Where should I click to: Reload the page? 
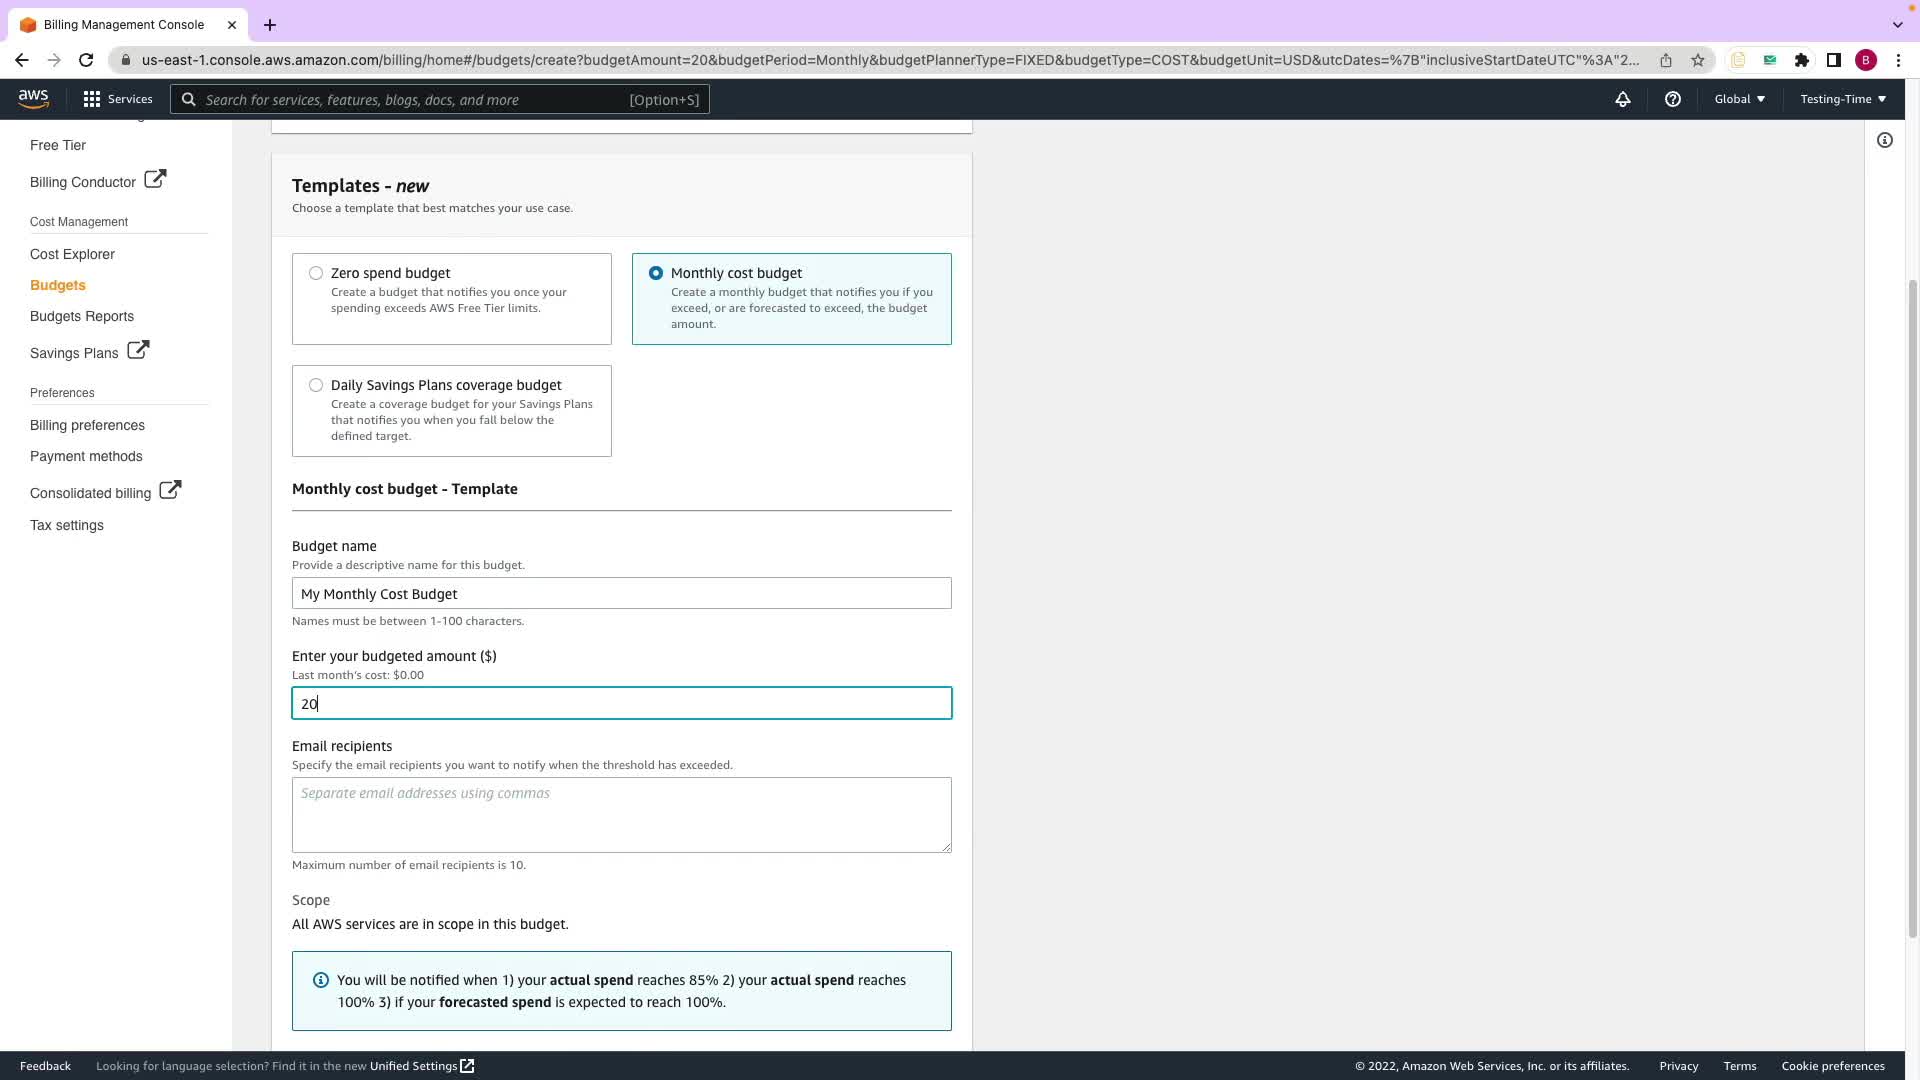click(x=86, y=60)
